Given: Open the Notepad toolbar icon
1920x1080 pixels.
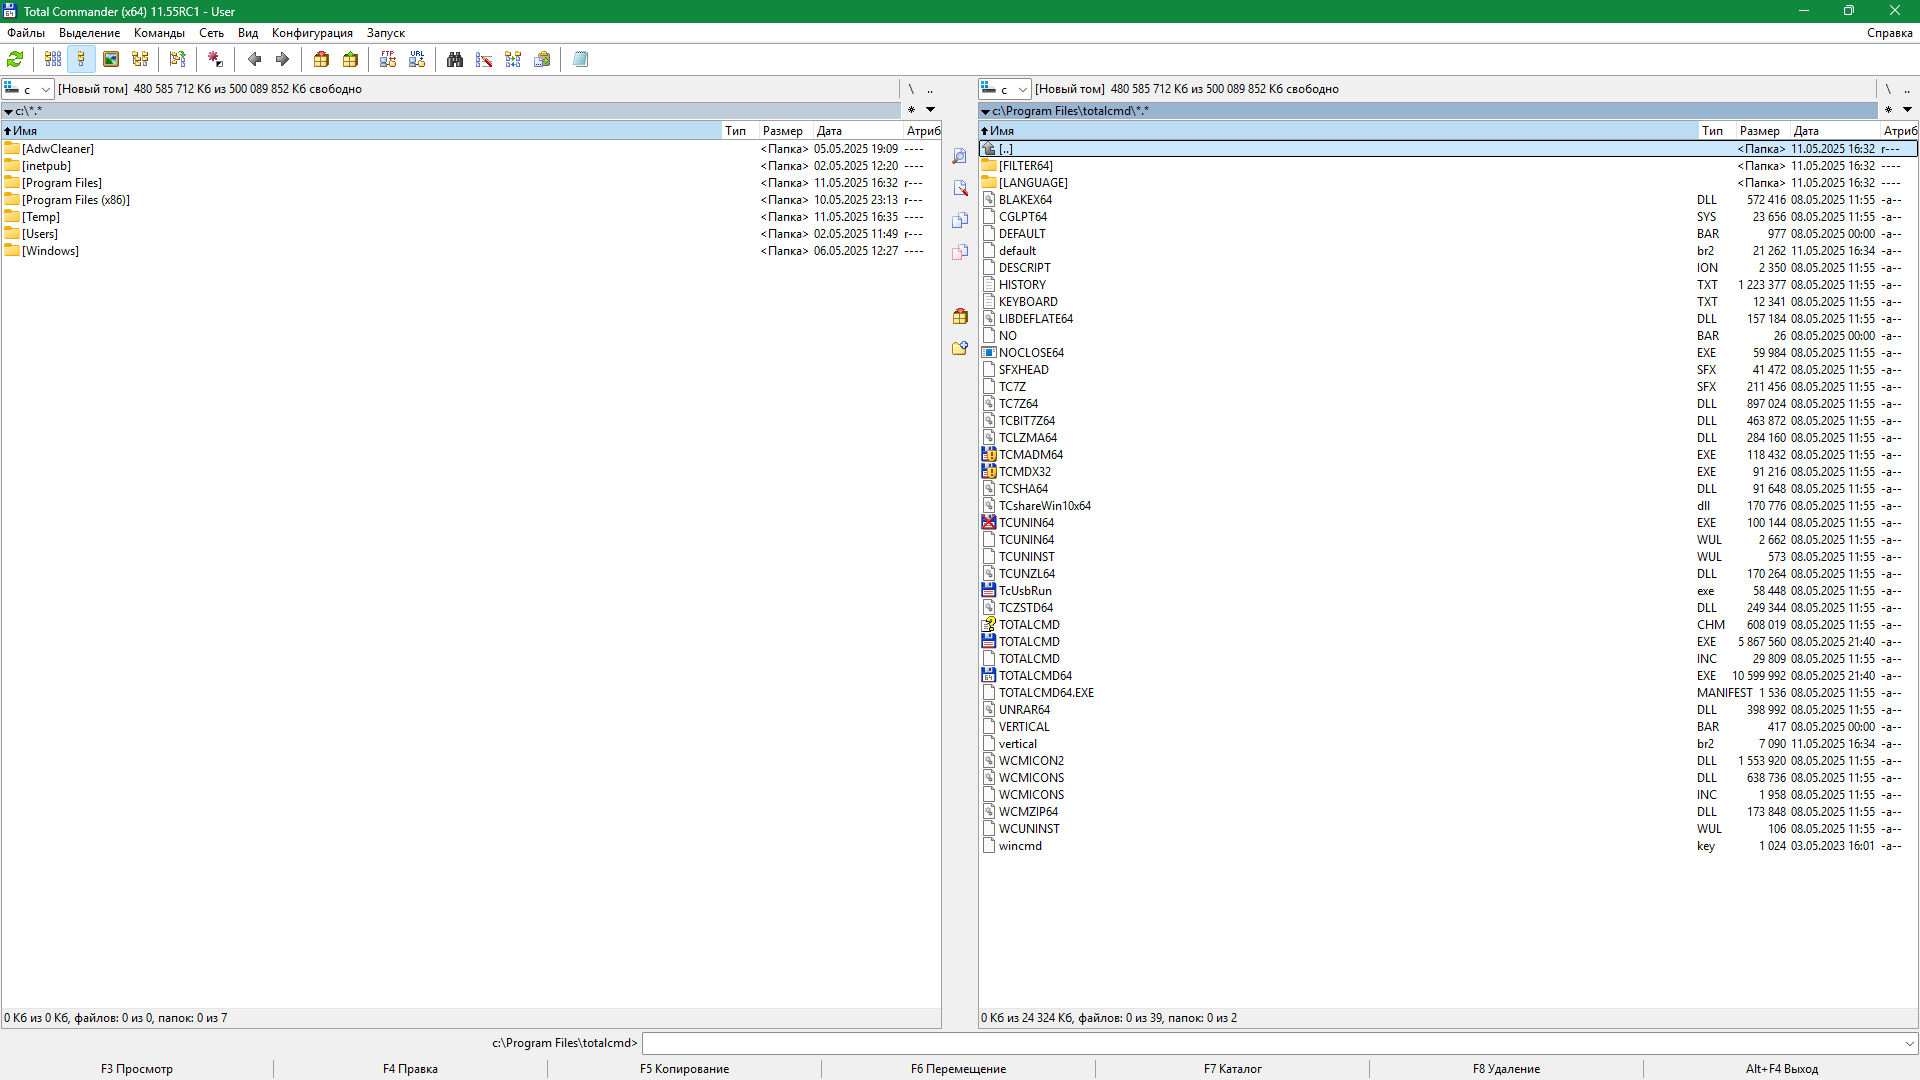Looking at the screenshot, I should [580, 60].
